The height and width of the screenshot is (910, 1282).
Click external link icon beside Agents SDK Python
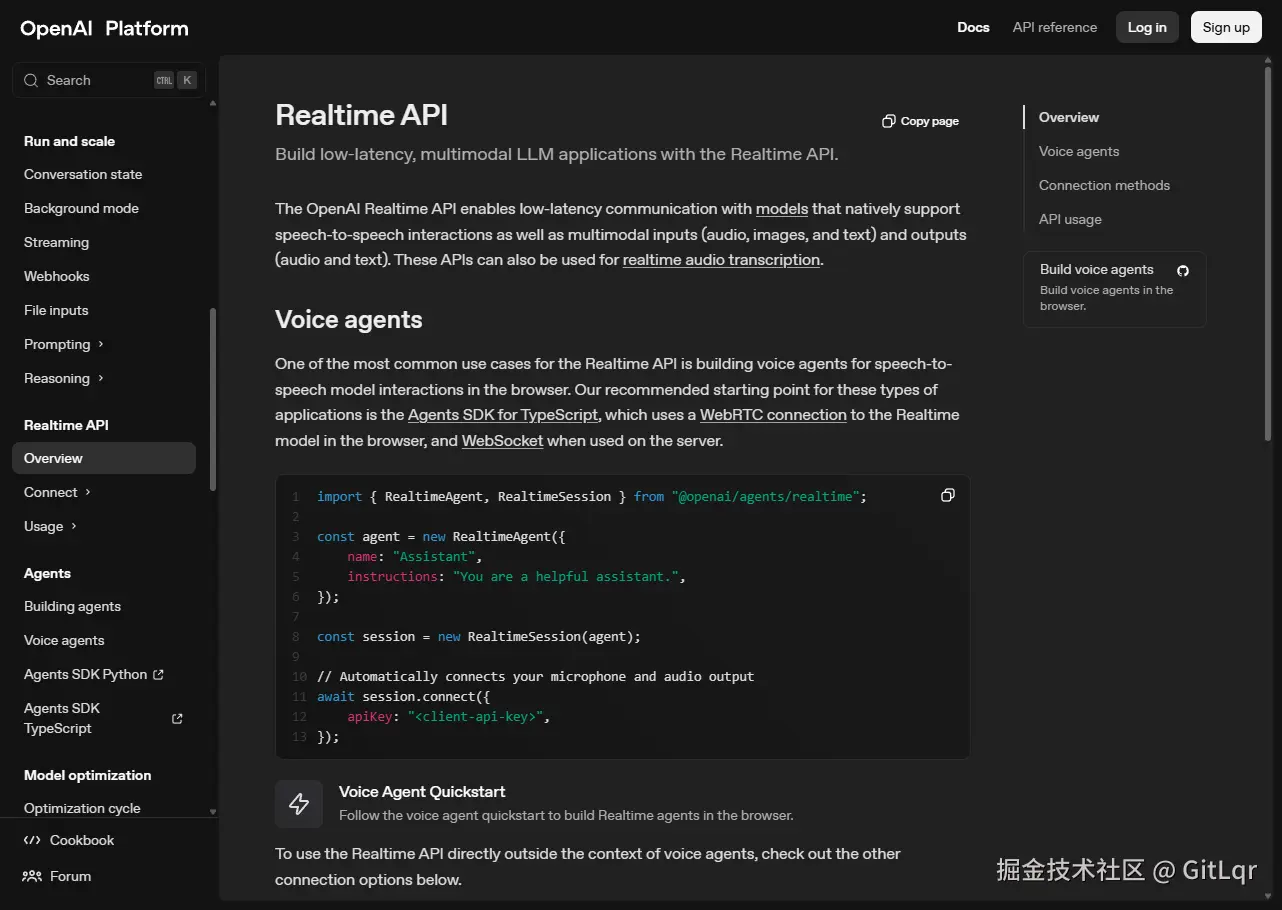tap(158, 674)
